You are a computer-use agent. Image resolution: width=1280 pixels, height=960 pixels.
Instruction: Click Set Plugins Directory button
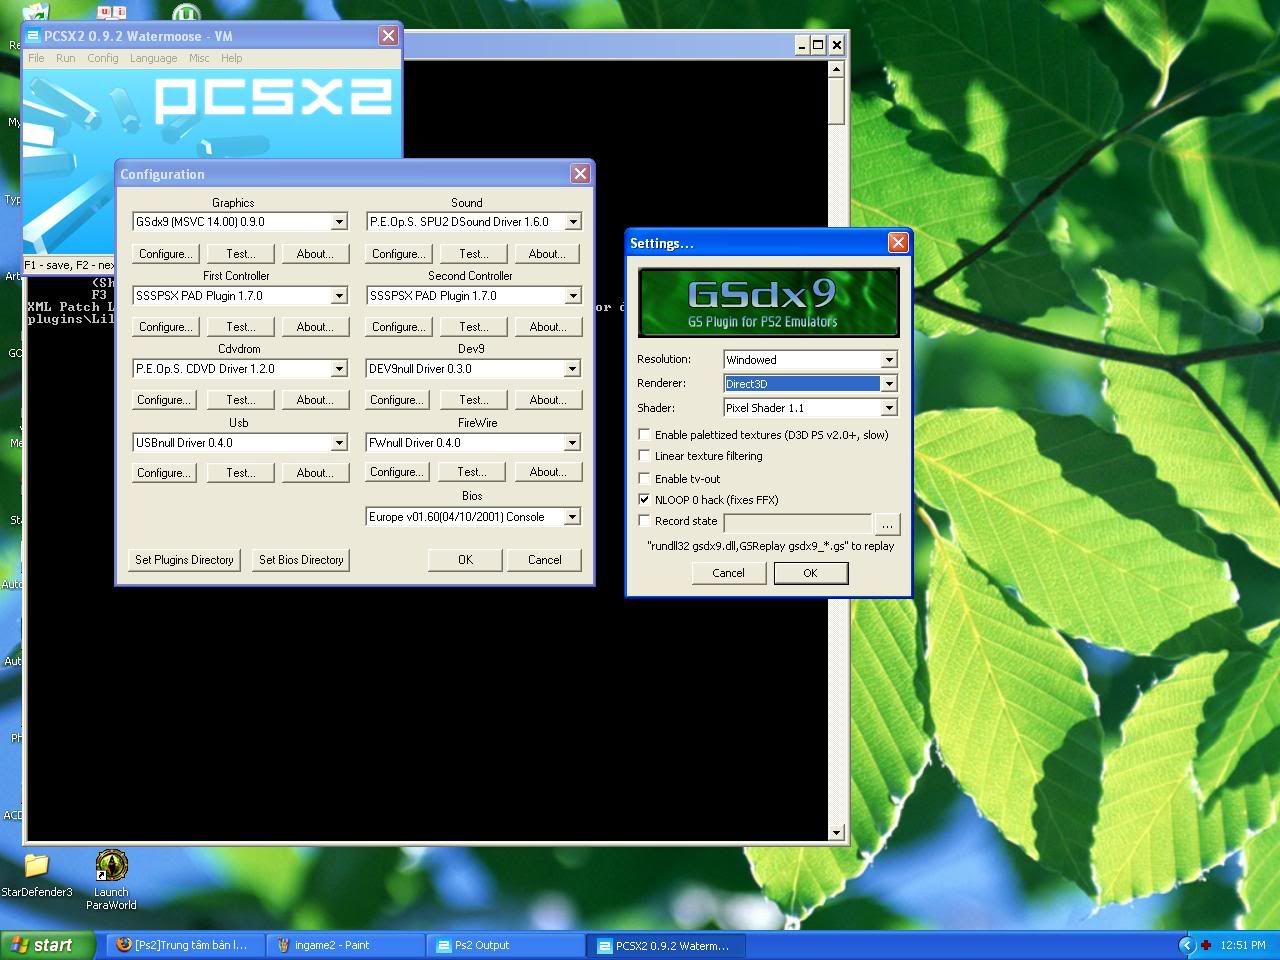[184, 560]
